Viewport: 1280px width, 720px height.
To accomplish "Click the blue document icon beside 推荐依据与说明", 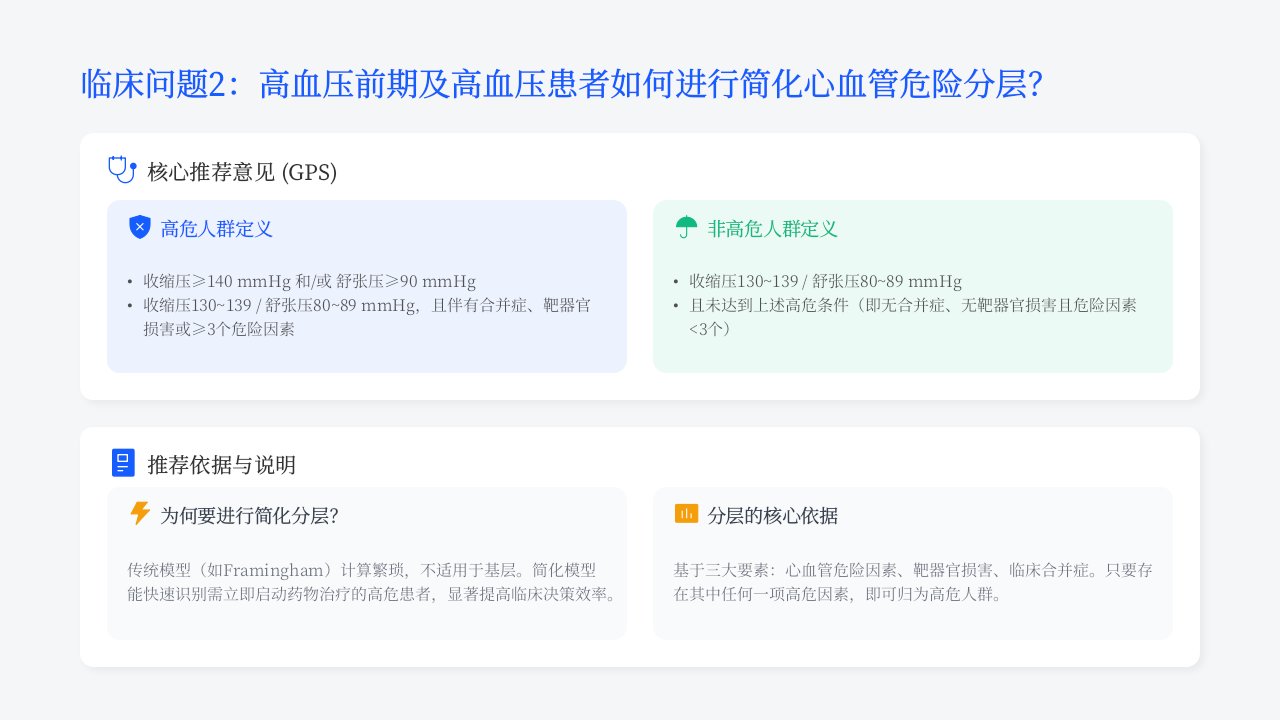I will click(x=123, y=463).
